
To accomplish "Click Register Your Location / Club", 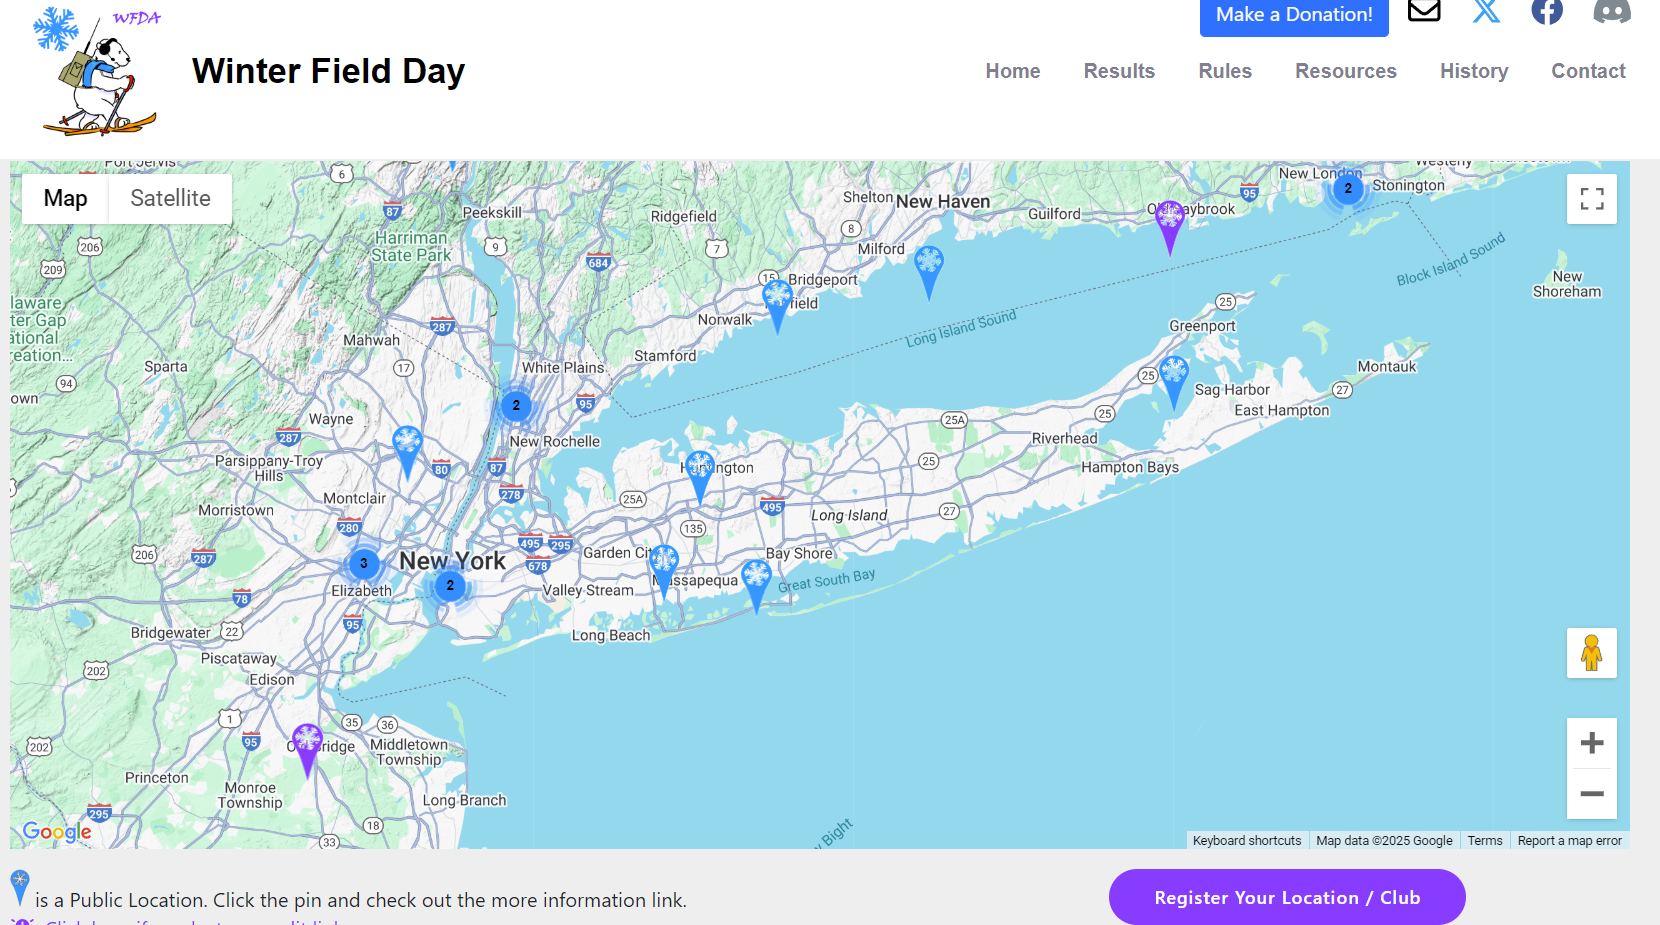I will (1287, 897).
